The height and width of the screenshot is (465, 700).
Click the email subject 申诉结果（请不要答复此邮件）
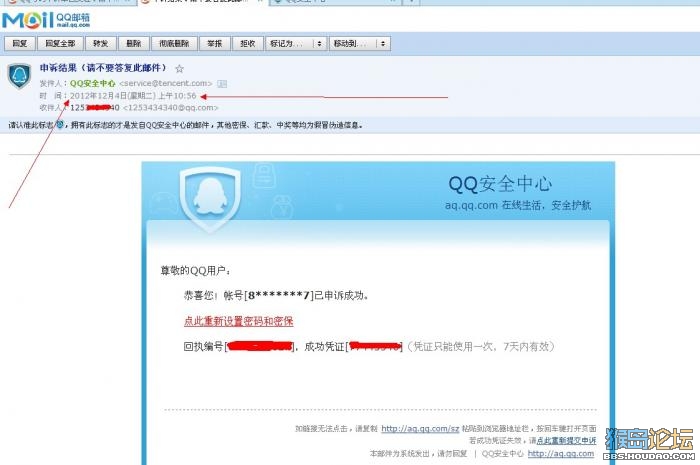click(x=103, y=68)
